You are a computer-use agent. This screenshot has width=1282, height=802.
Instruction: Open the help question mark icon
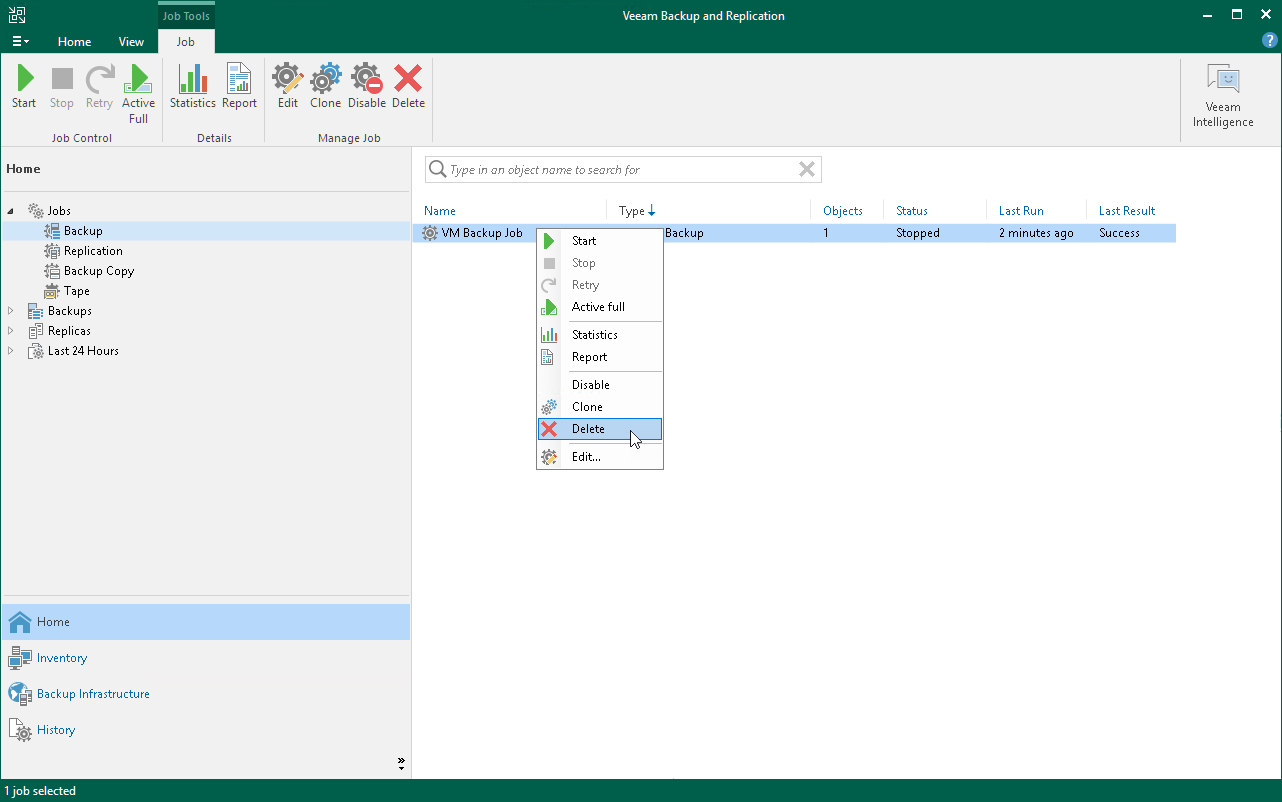pos(1270,41)
